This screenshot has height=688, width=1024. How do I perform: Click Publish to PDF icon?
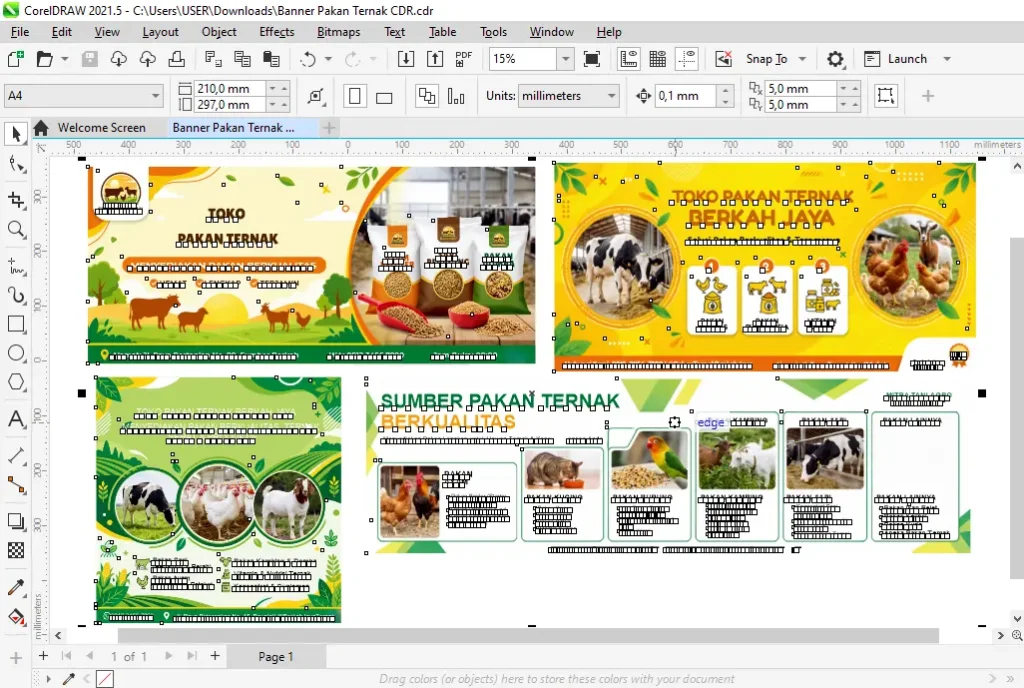(x=464, y=59)
